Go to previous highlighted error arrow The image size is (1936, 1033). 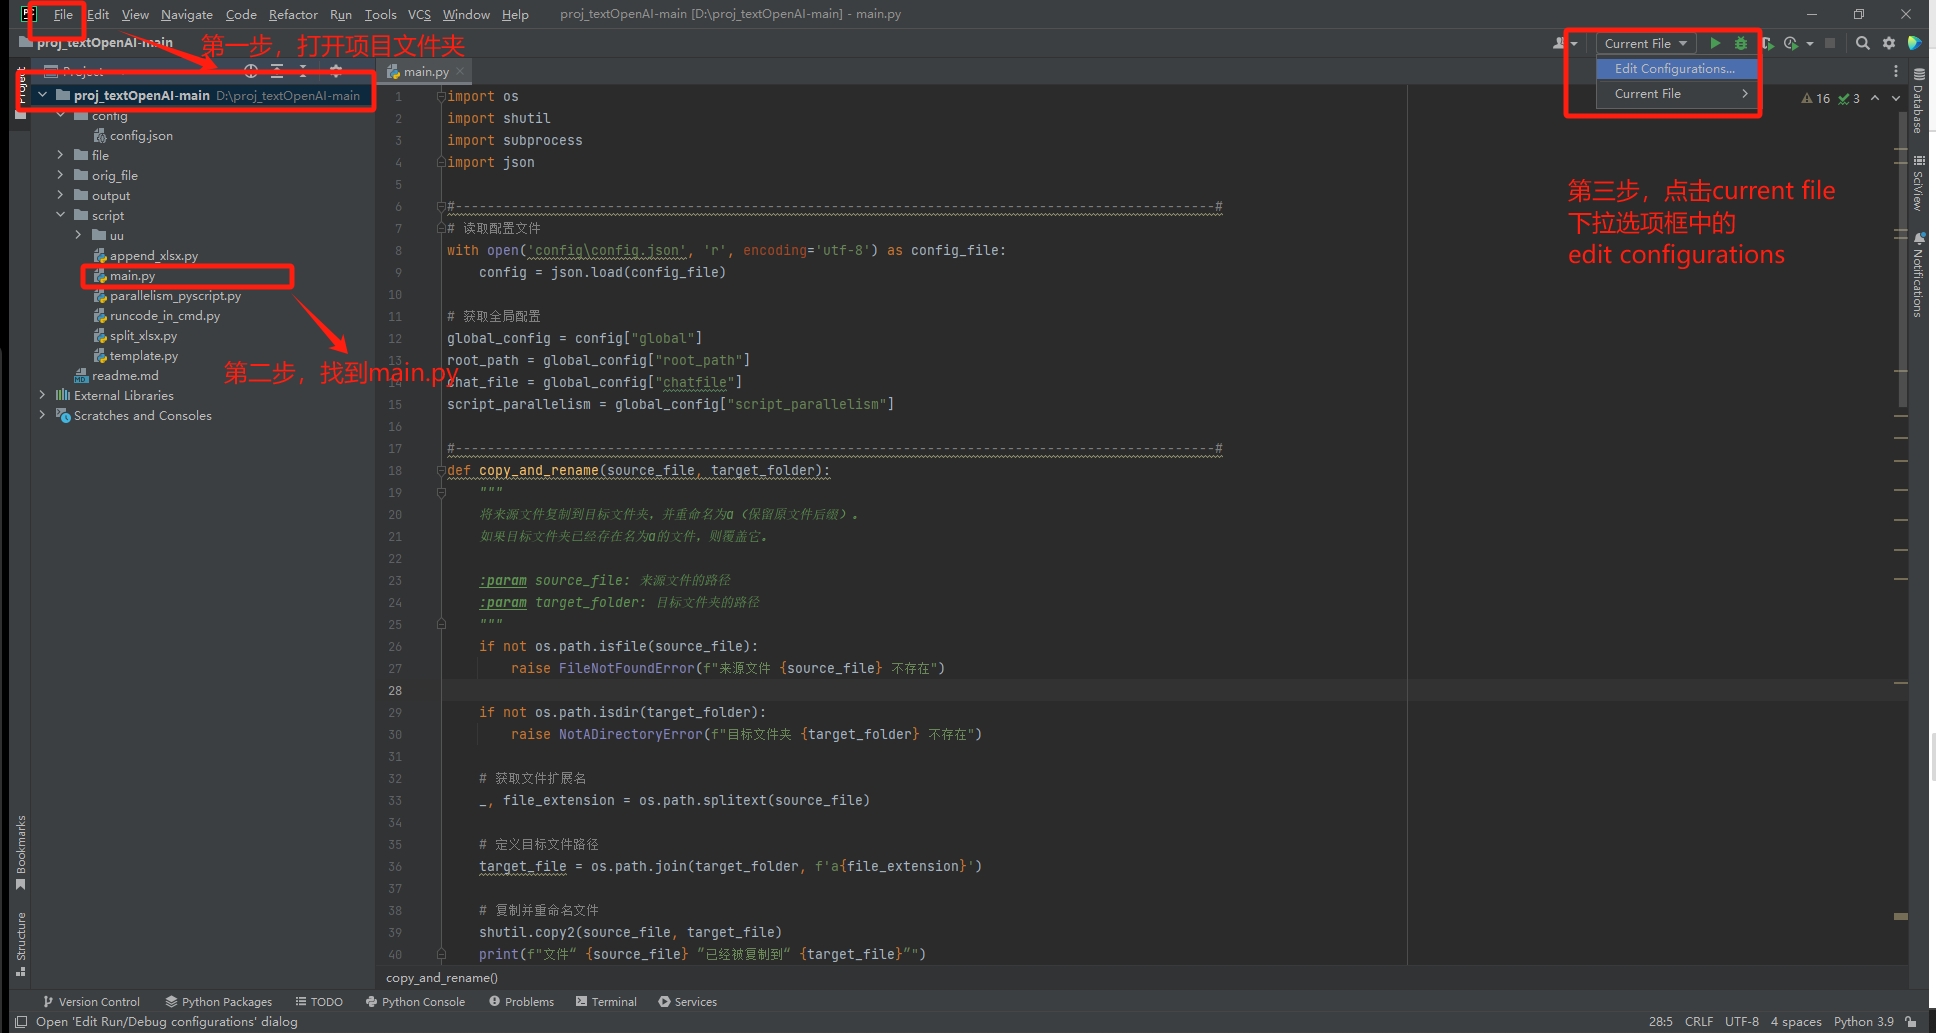click(1875, 98)
